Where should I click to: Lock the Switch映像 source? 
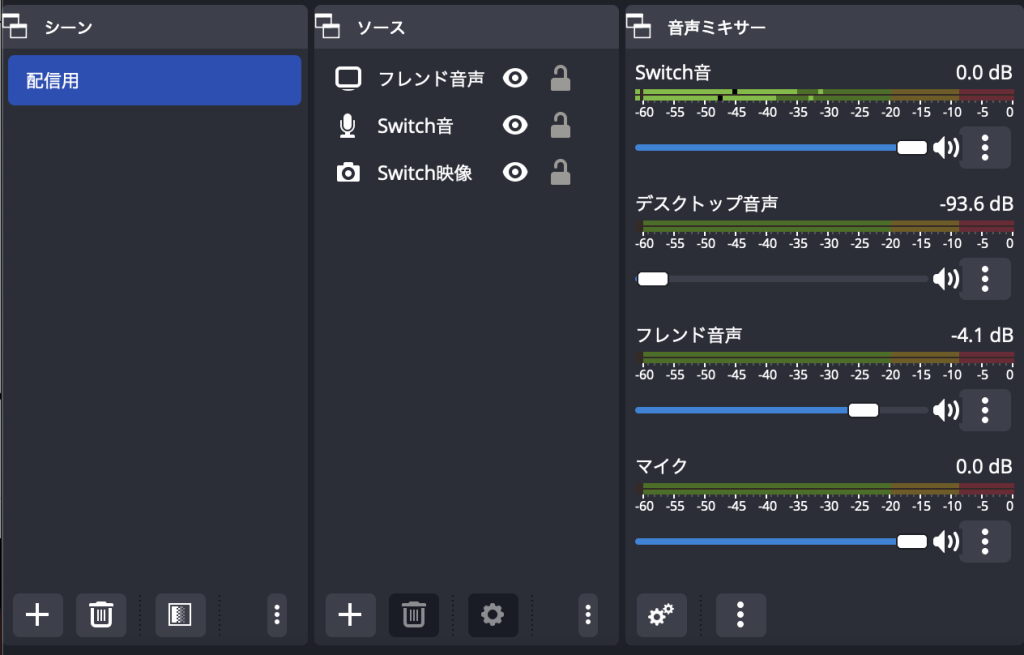coord(560,172)
